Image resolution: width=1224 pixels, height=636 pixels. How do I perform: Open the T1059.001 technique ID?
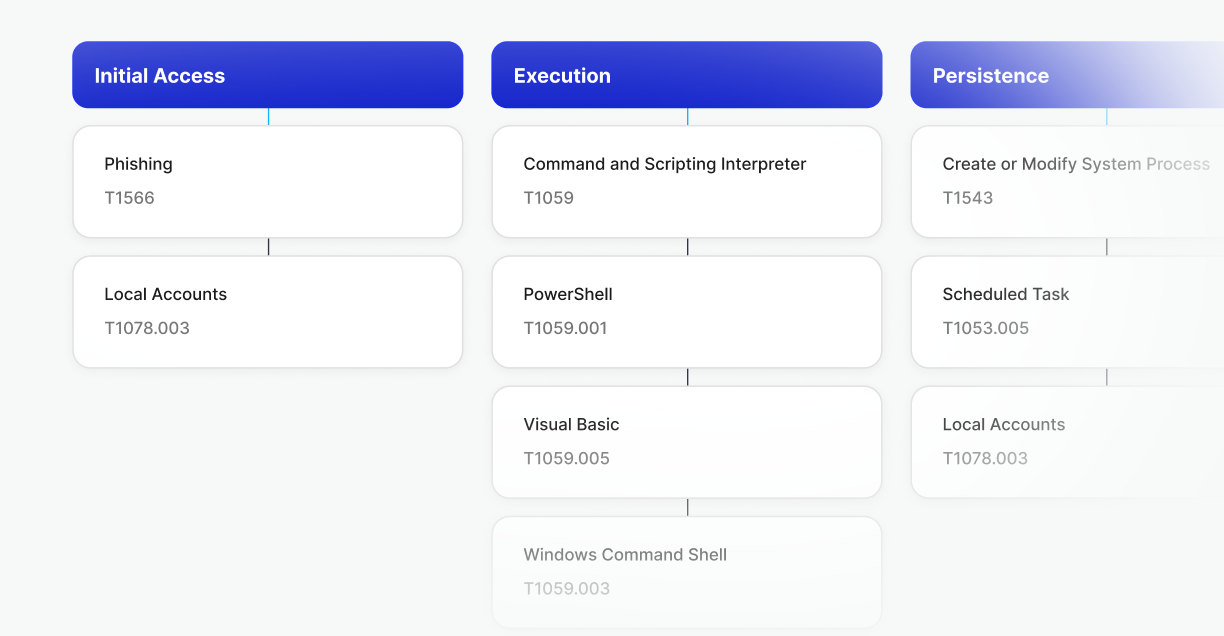pyautogui.click(x=565, y=328)
